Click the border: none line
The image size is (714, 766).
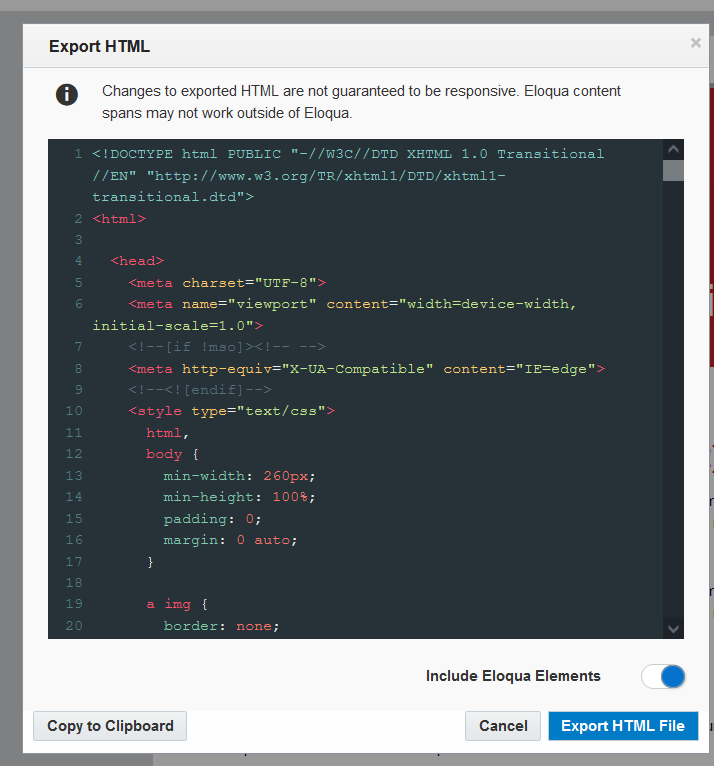pos(222,626)
